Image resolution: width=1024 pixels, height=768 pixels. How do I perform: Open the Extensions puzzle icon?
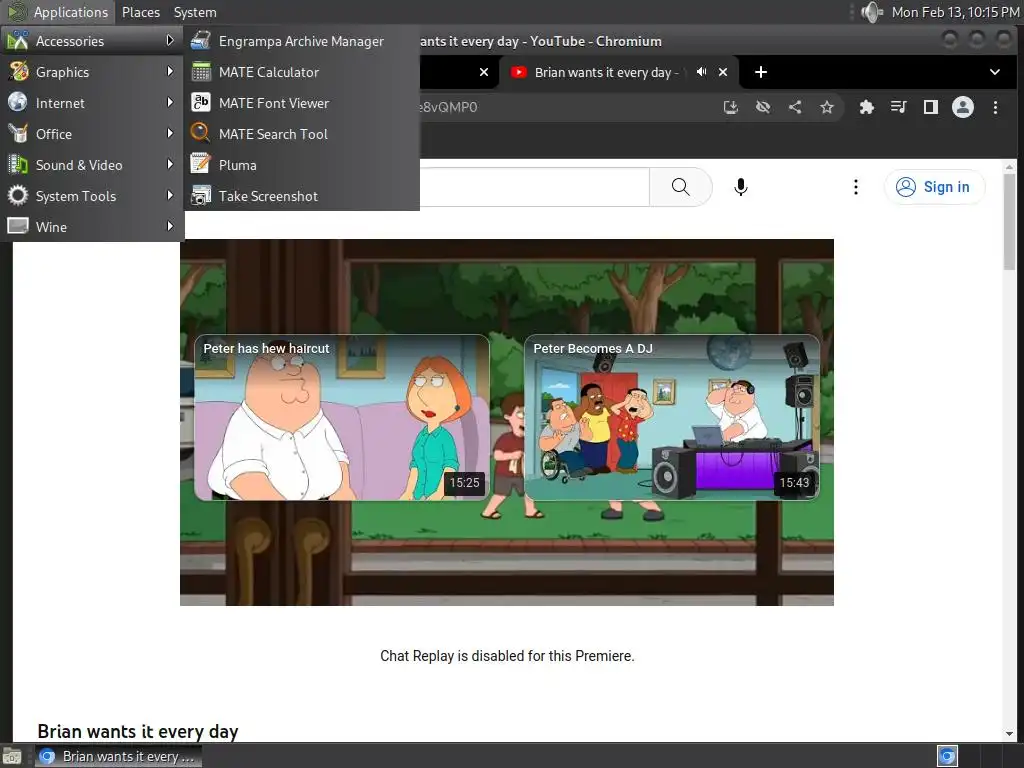pyautogui.click(x=867, y=107)
